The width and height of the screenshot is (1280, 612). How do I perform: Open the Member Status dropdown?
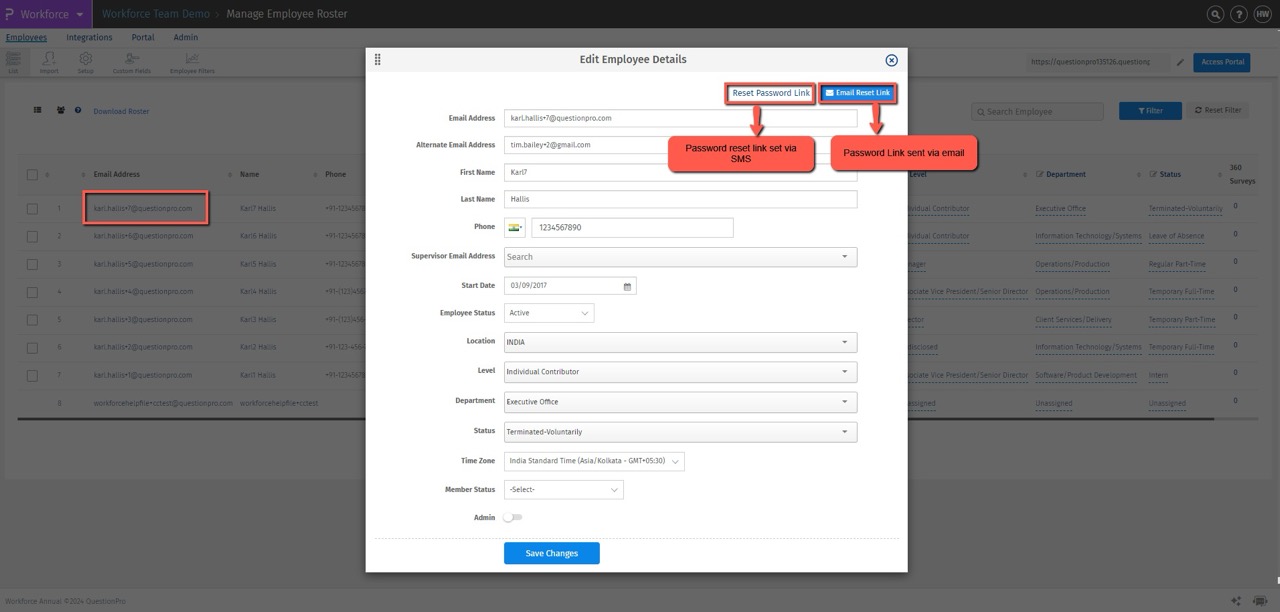point(563,489)
